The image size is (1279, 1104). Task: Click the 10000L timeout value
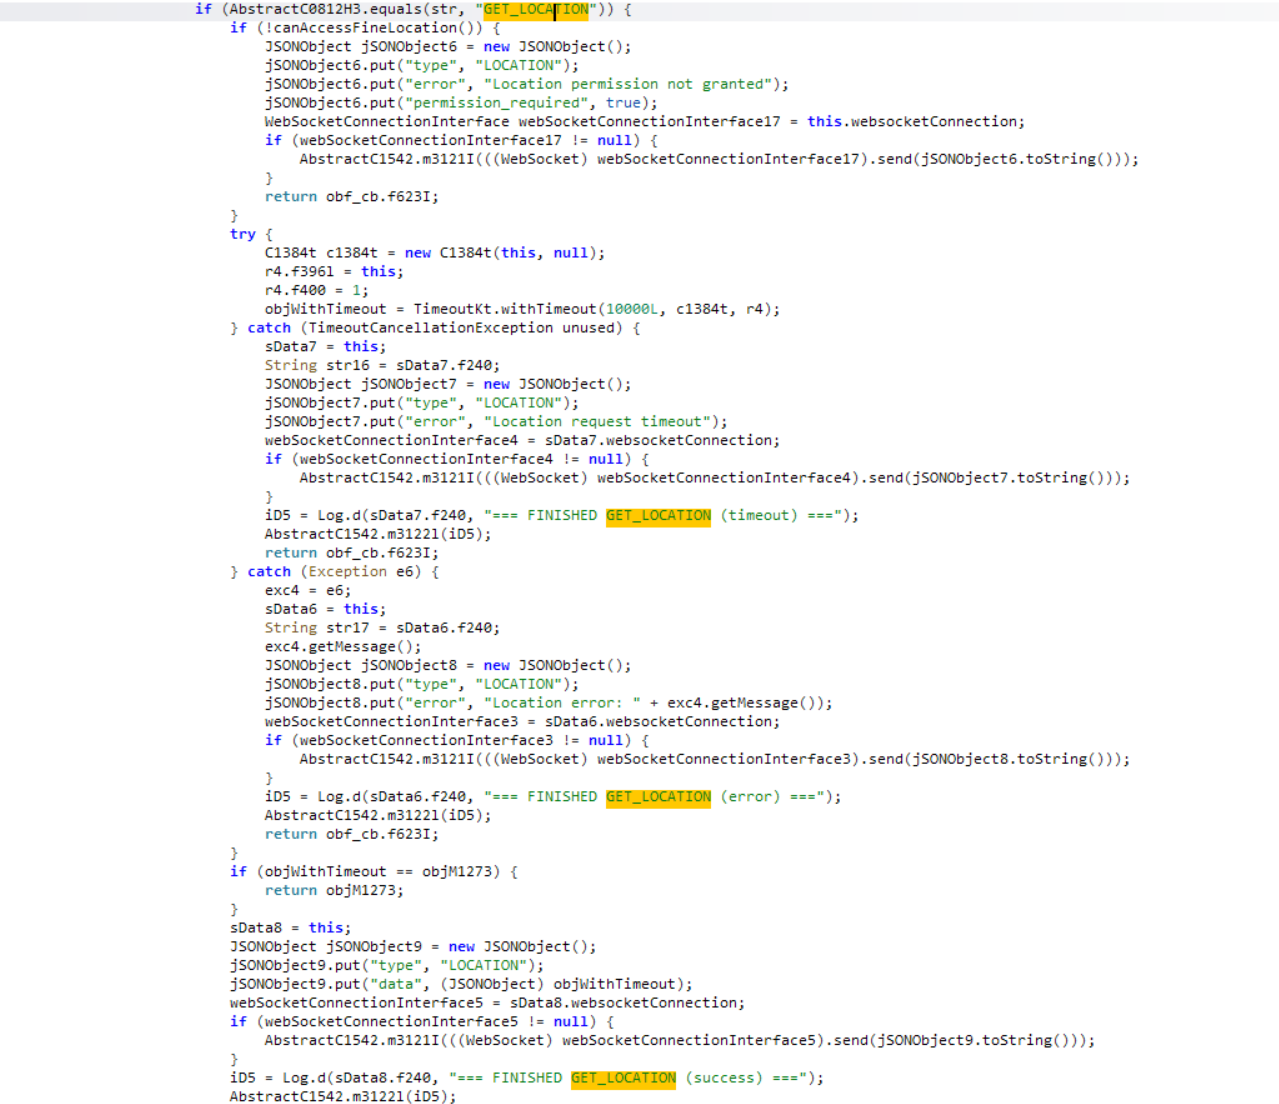point(632,309)
